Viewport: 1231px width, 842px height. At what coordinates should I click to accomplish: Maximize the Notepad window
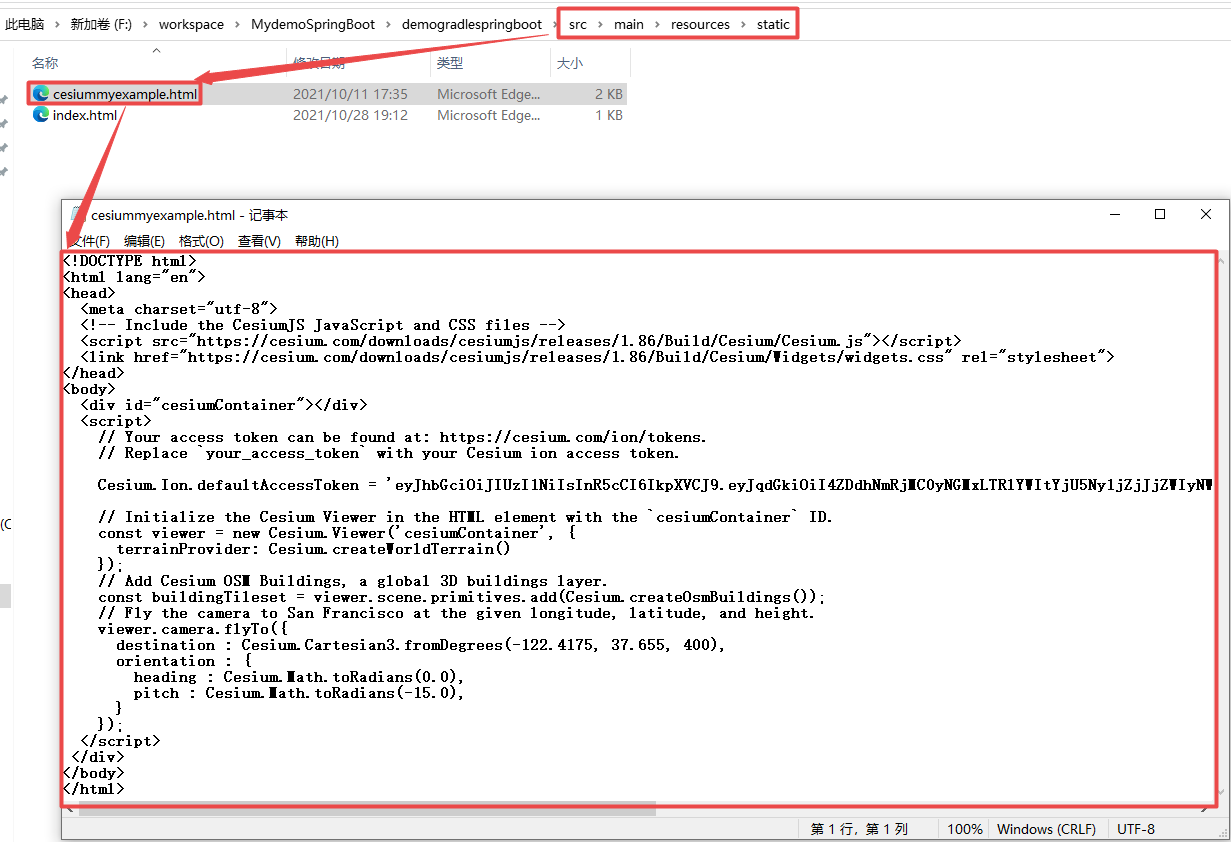tap(1160, 214)
